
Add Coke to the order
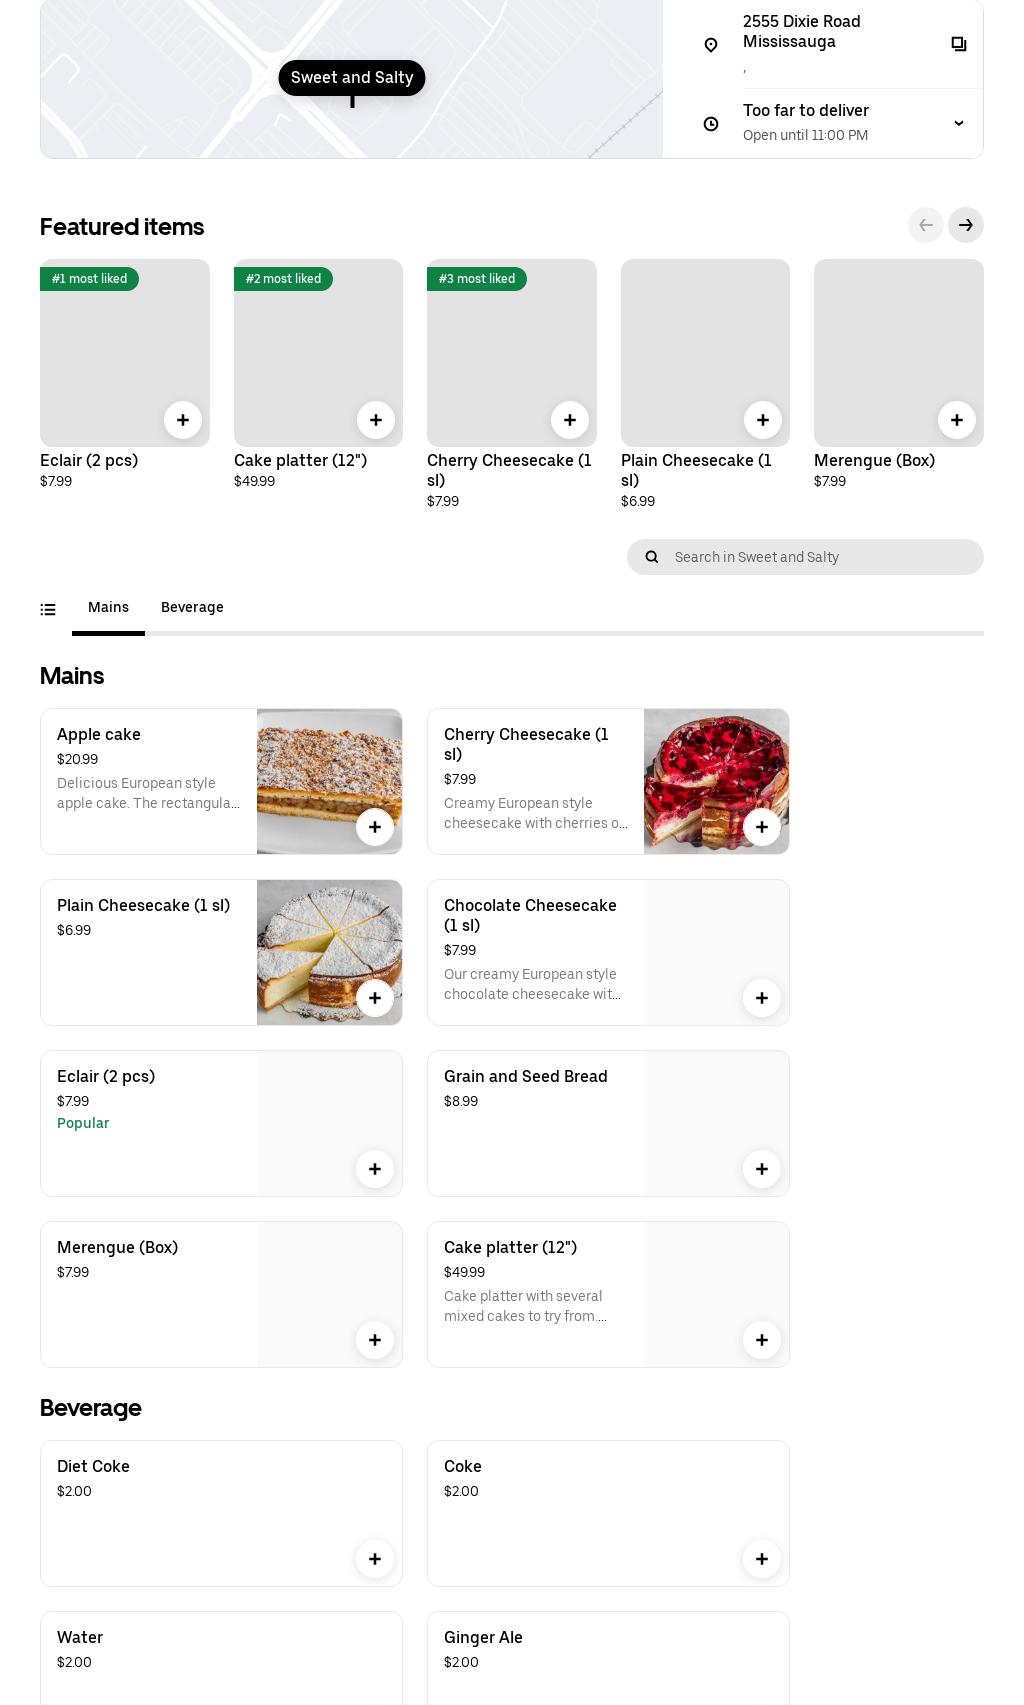(762, 1559)
